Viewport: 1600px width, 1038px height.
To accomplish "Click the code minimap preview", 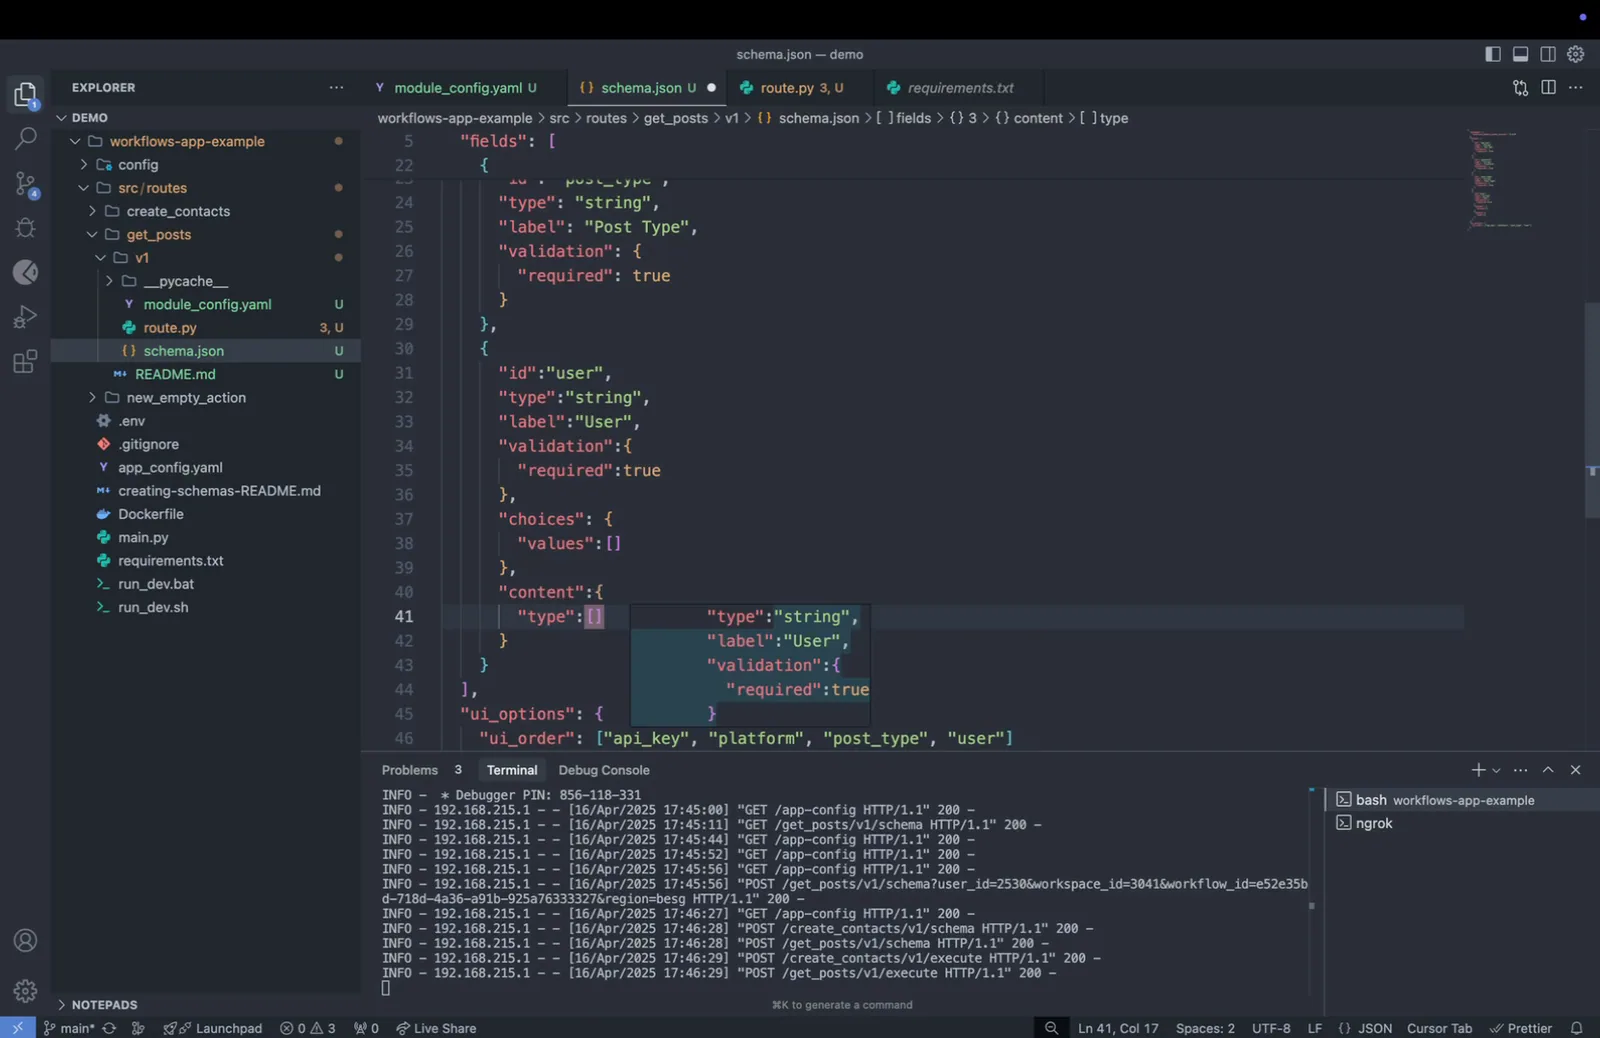I will (x=1500, y=180).
